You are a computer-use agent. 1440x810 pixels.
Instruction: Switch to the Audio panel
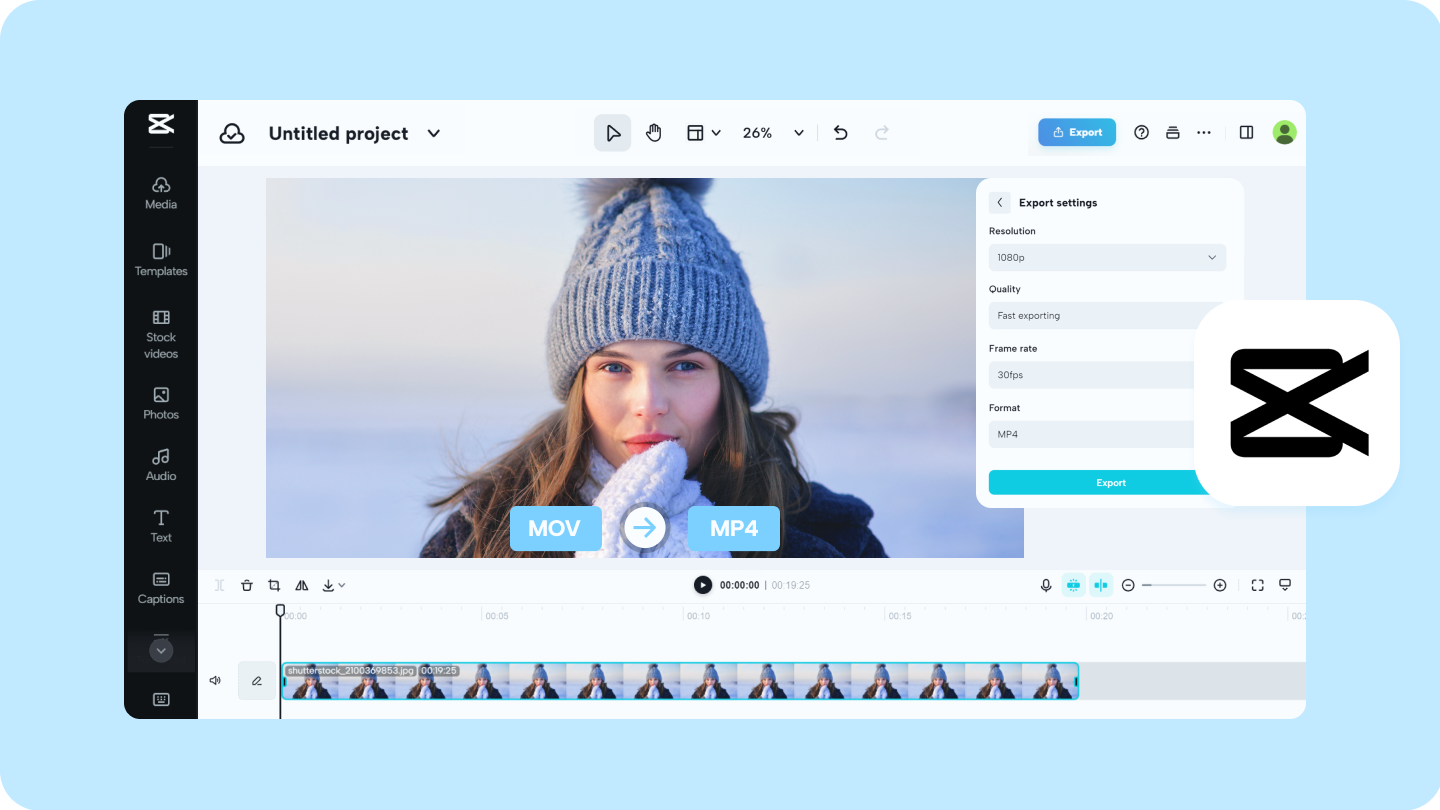pyautogui.click(x=160, y=464)
